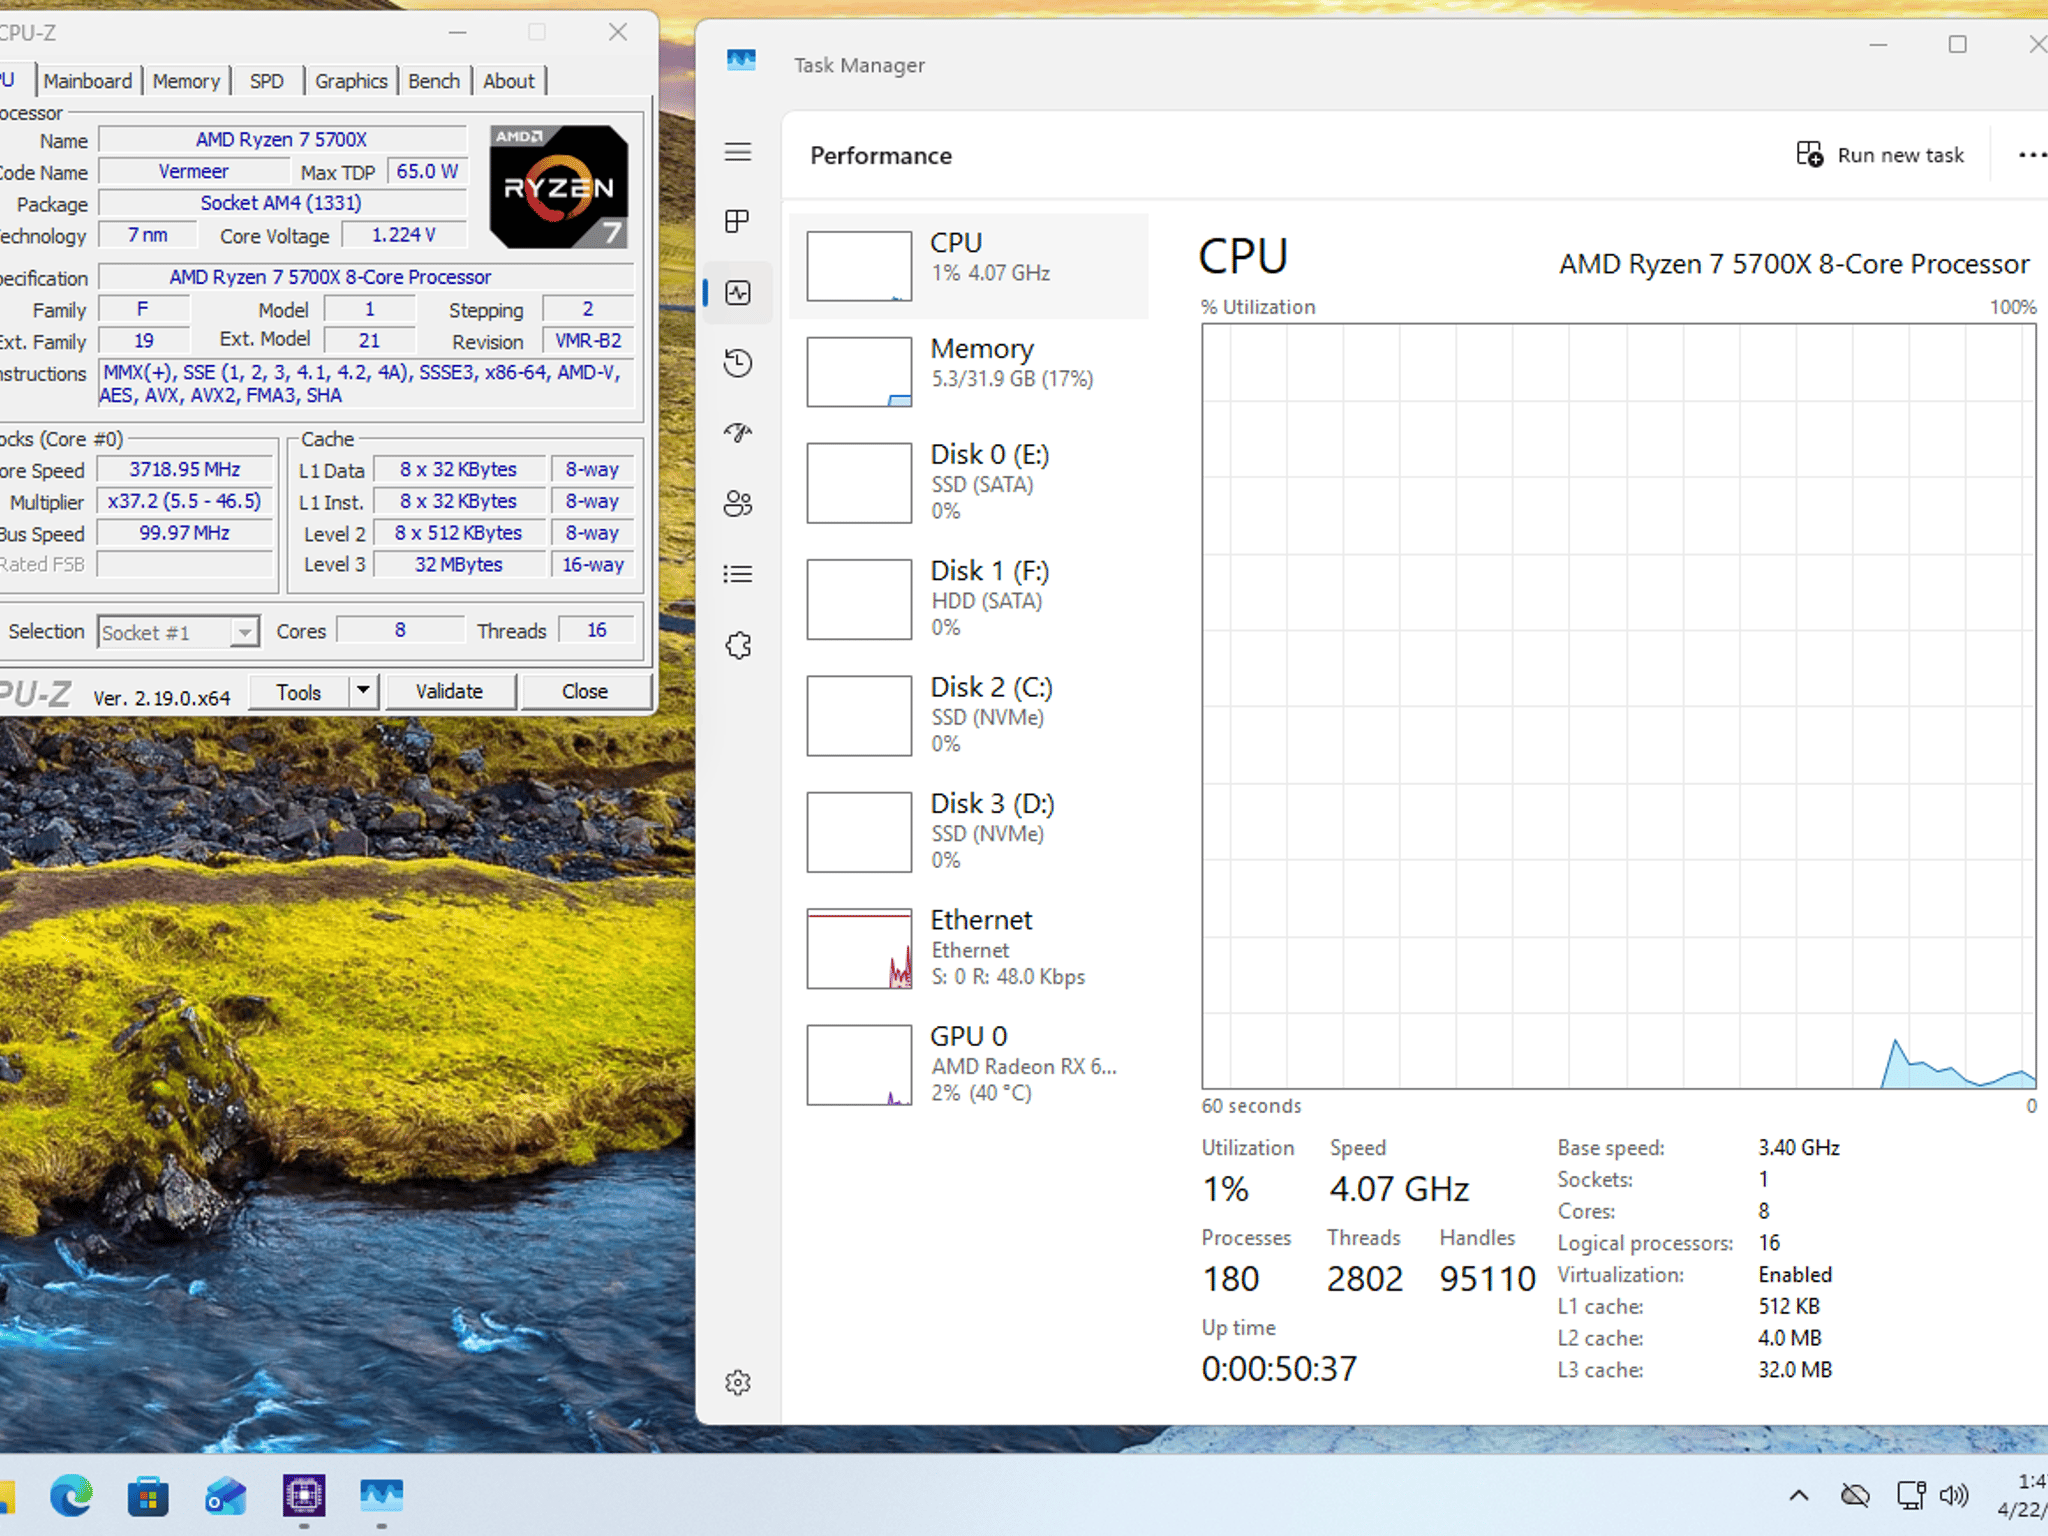Click the cloud sync tray icon
2048x1536 pixels.
point(1855,1496)
